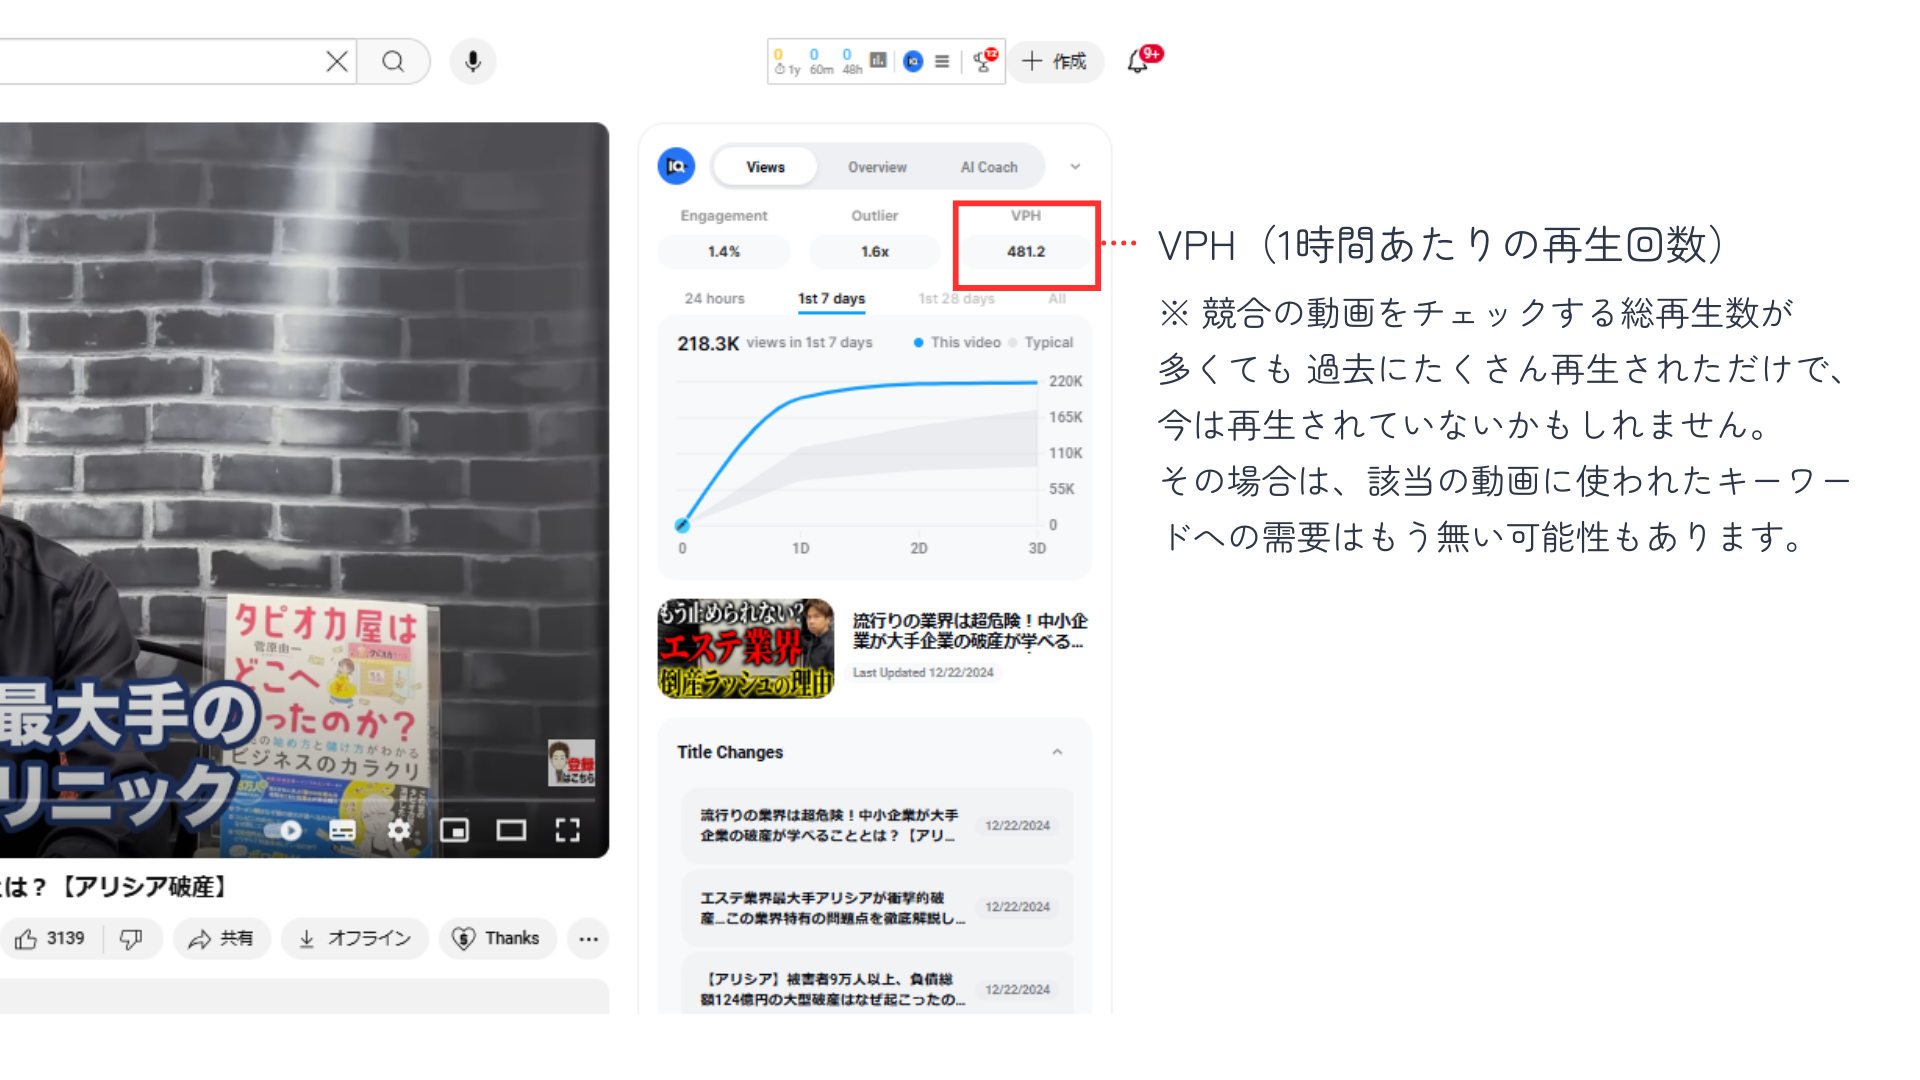This screenshot has width=1920, height=1080.
Task: Open the vidIQ hamburger menu in toolbar
Action: (x=942, y=62)
